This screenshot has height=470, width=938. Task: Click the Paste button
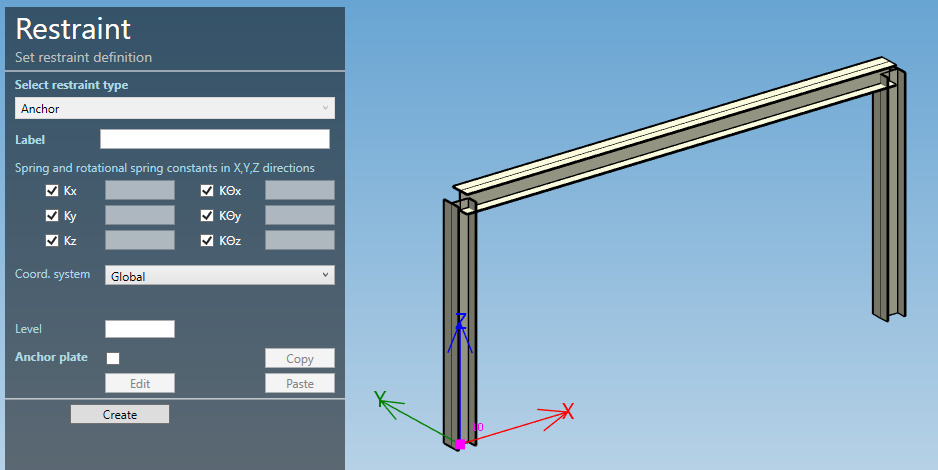pos(300,383)
